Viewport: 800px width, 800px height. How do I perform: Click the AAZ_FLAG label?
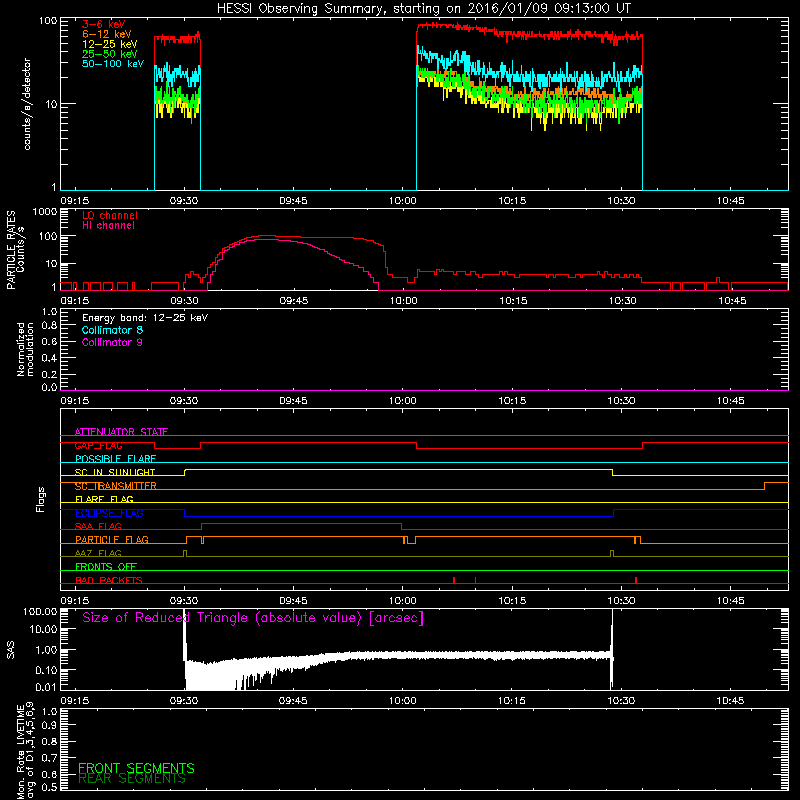pyautogui.click(x=98, y=553)
